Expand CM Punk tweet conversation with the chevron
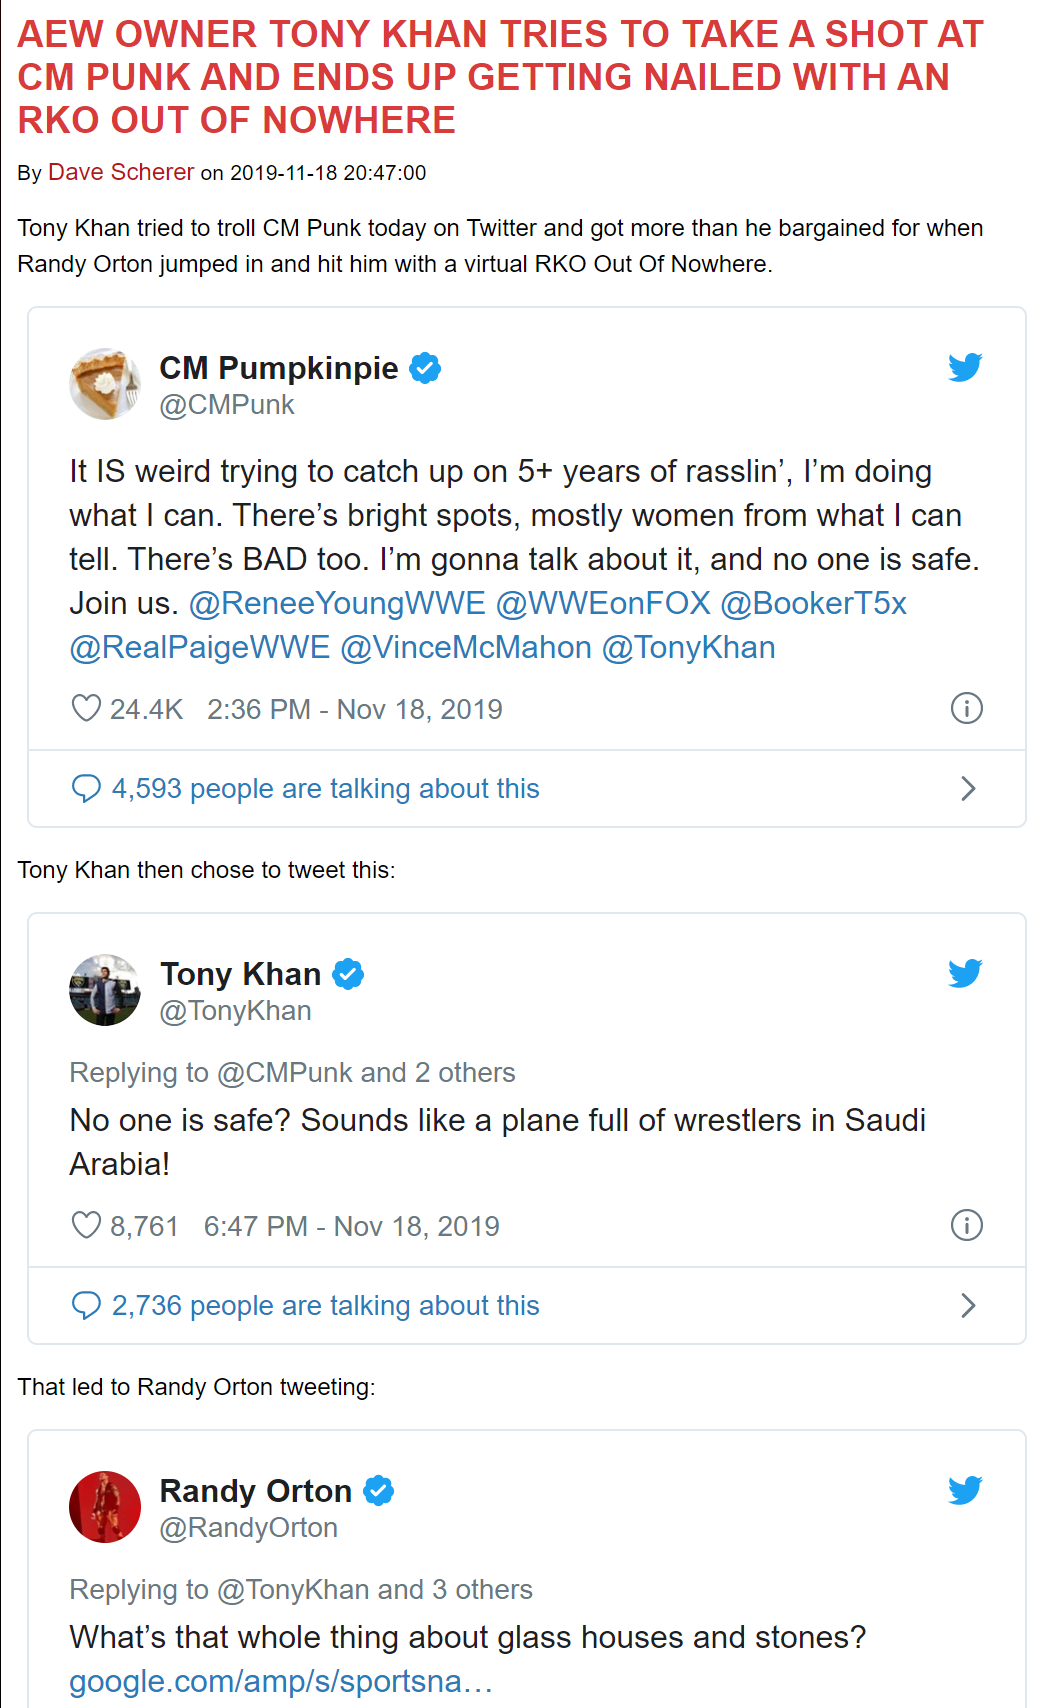The image size is (1045, 1708). click(967, 789)
